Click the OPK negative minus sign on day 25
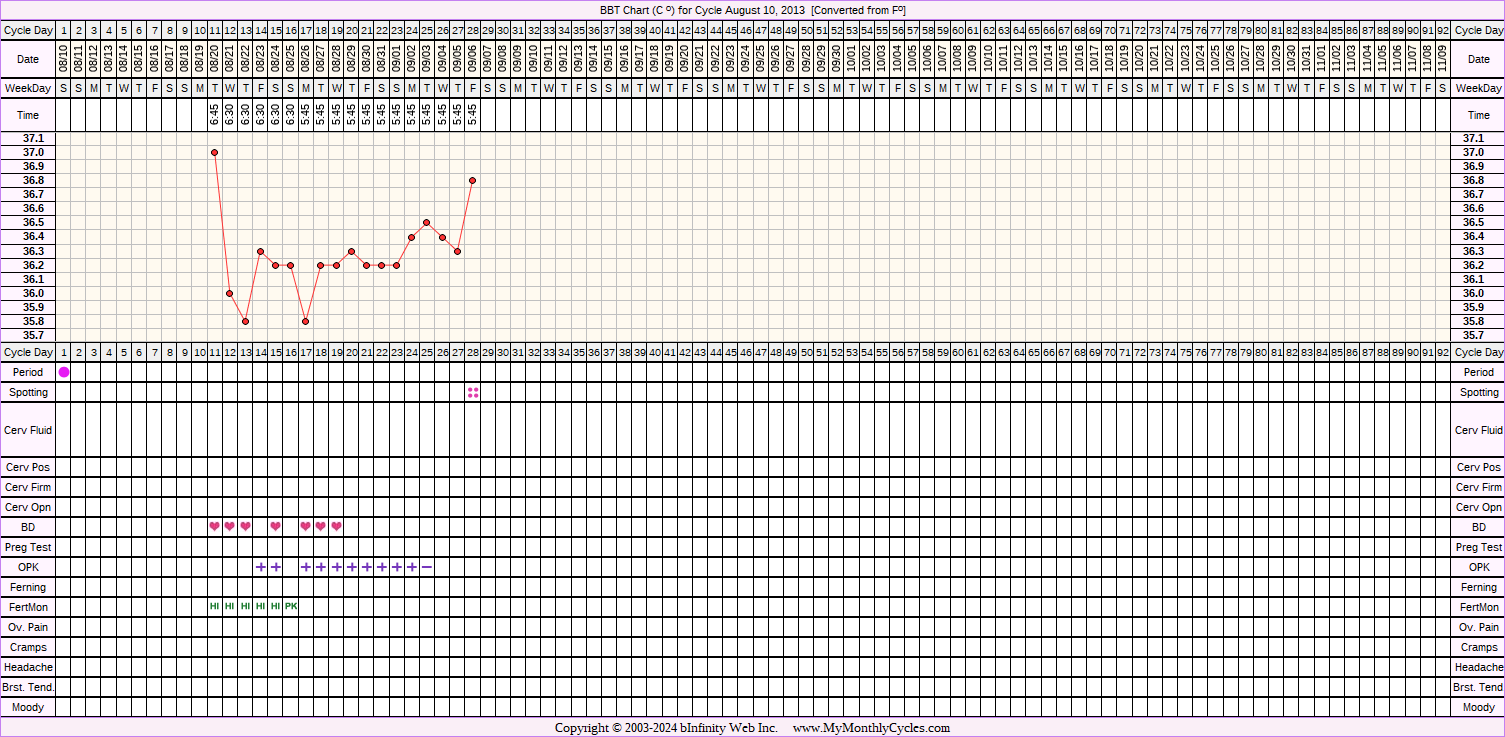Viewport: 1505px width, 737px height. tap(427, 567)
